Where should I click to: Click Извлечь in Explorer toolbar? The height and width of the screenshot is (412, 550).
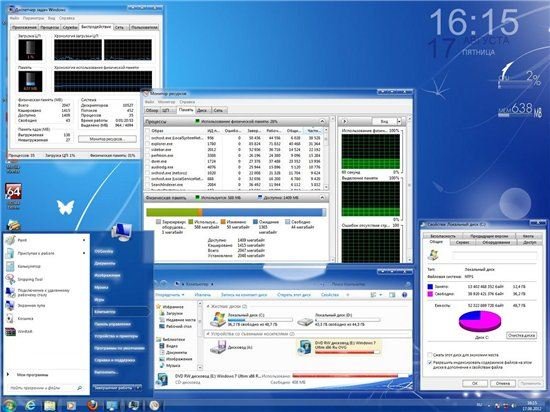pos(202,295)
